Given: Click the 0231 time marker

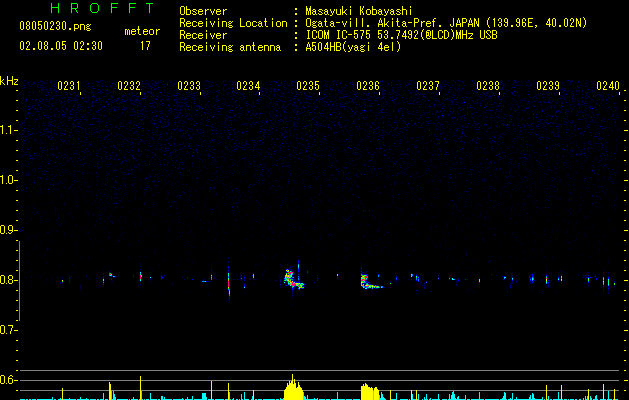Looking at the screenshot, I should [x=68, y=86].
